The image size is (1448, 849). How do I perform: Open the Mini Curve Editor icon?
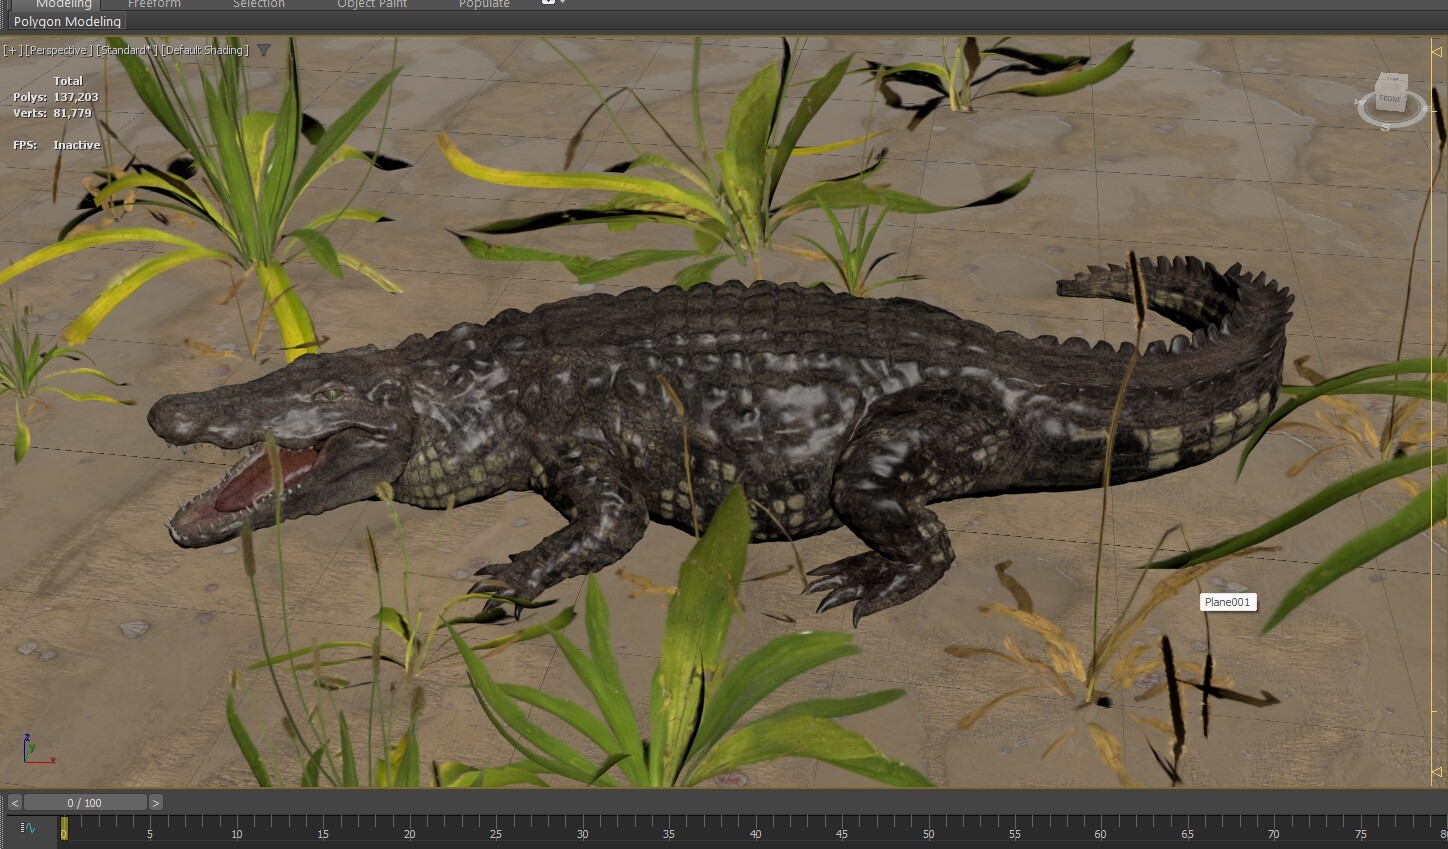[27, 828]
